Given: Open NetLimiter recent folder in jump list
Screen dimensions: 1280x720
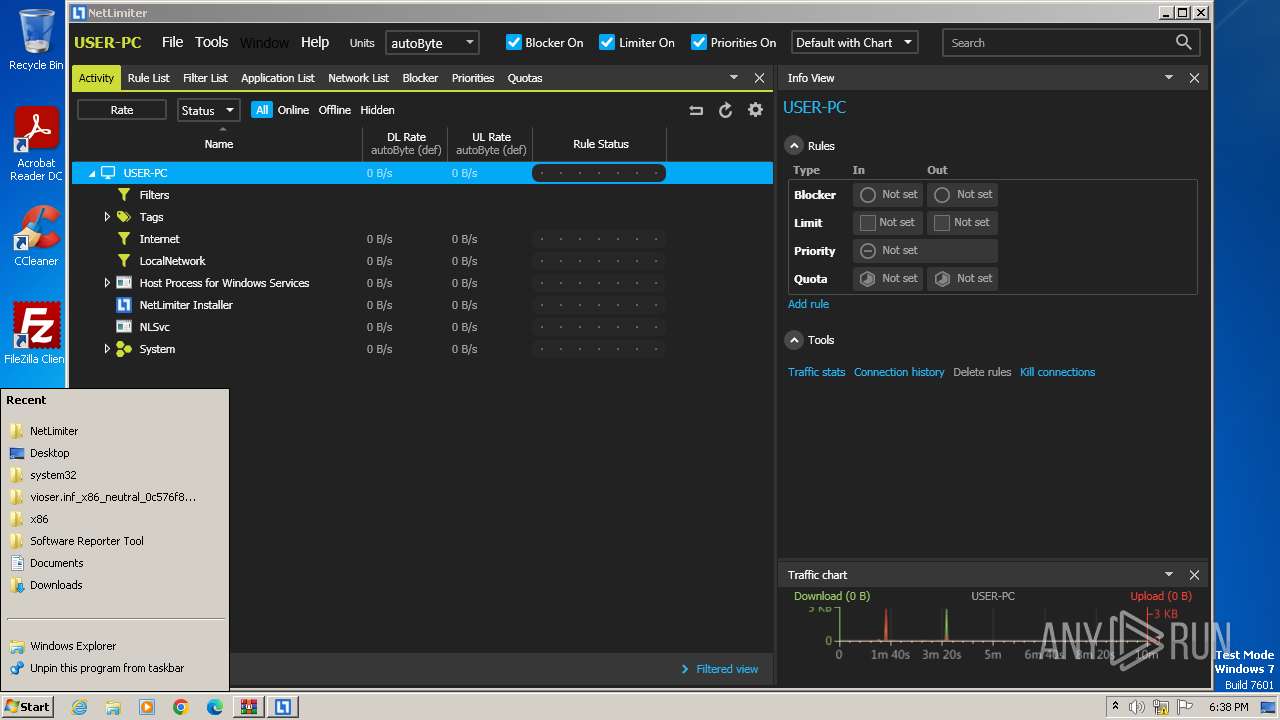Looking at the screenshot, I should (x=54, y=431).
